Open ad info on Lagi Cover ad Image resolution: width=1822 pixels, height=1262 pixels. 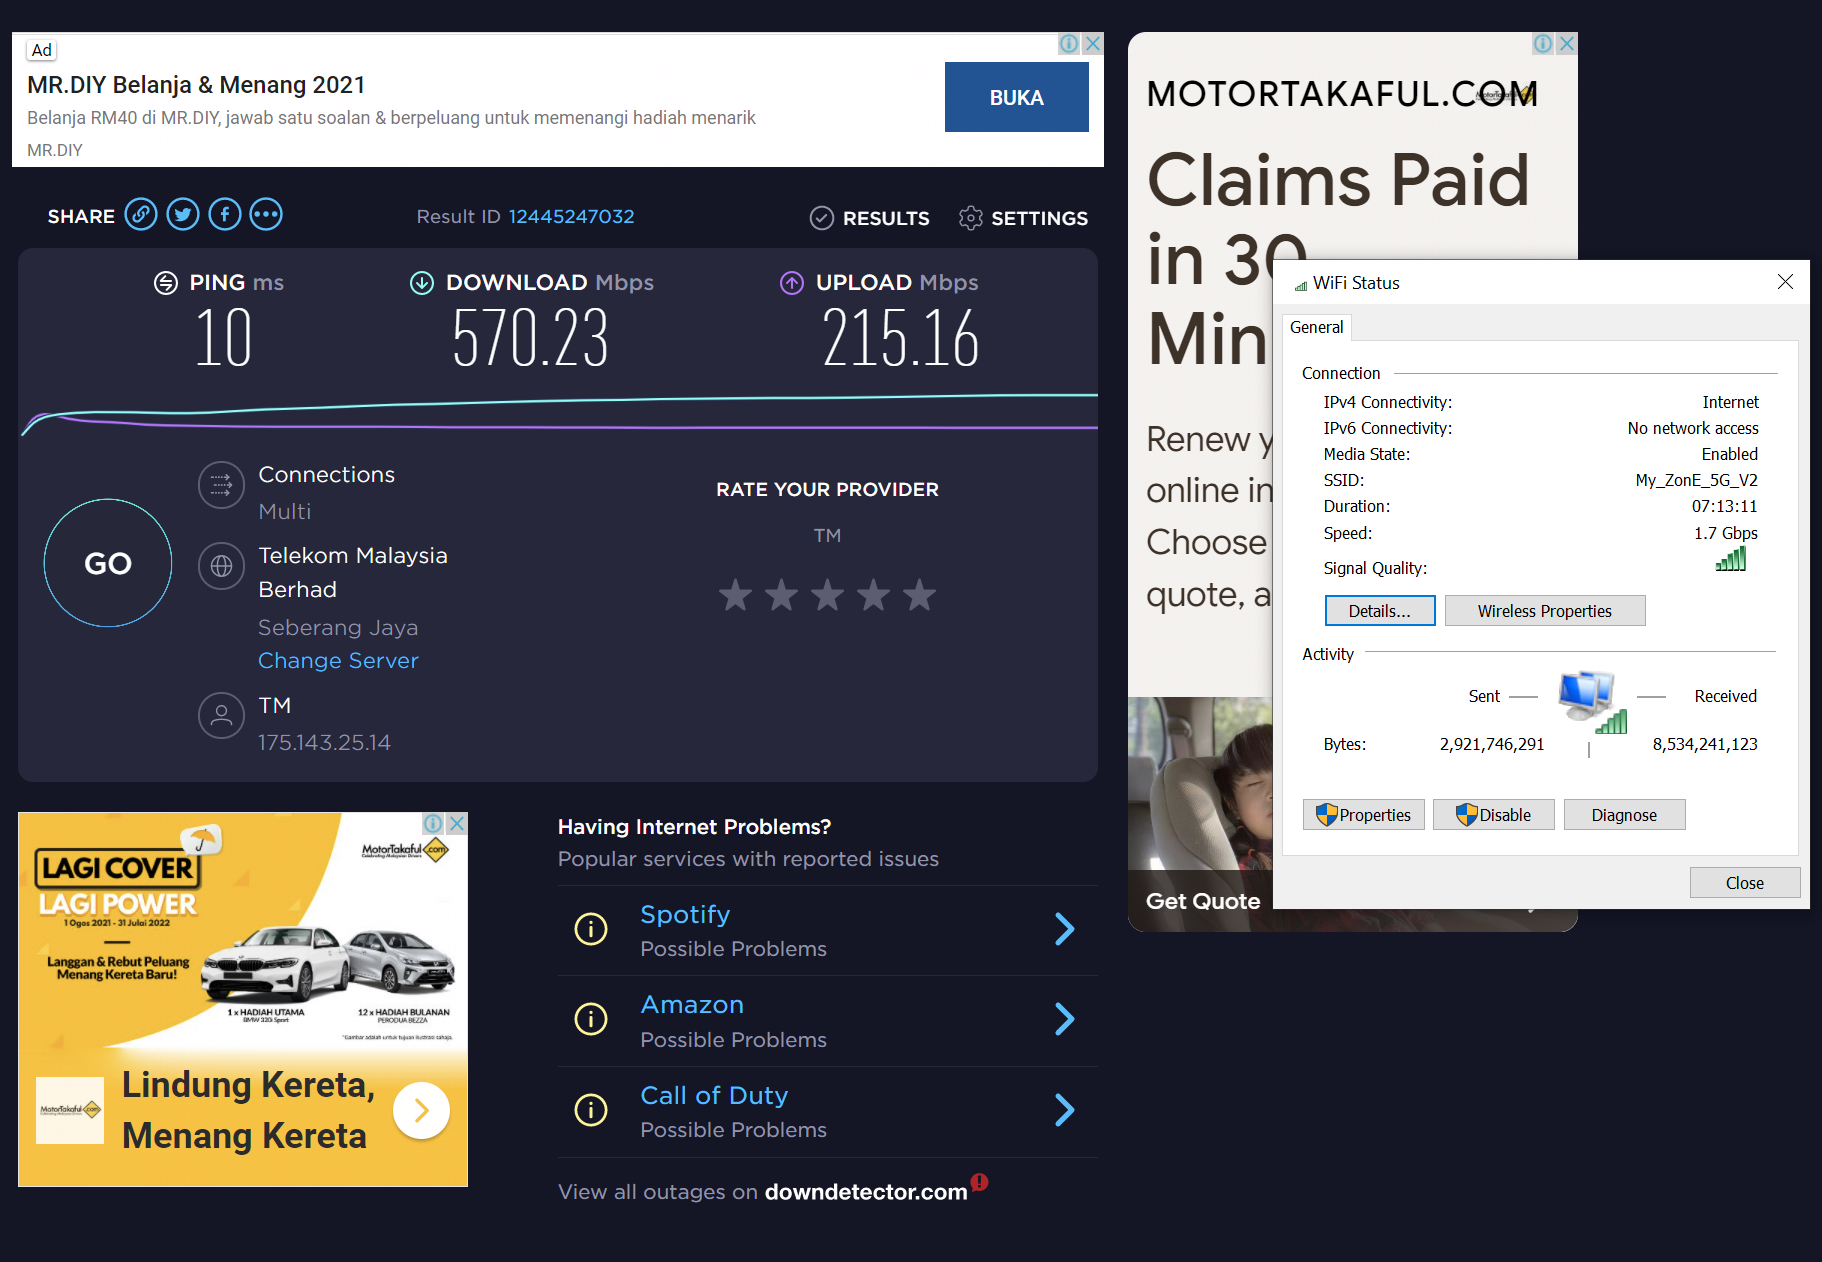tap(433, 823)
